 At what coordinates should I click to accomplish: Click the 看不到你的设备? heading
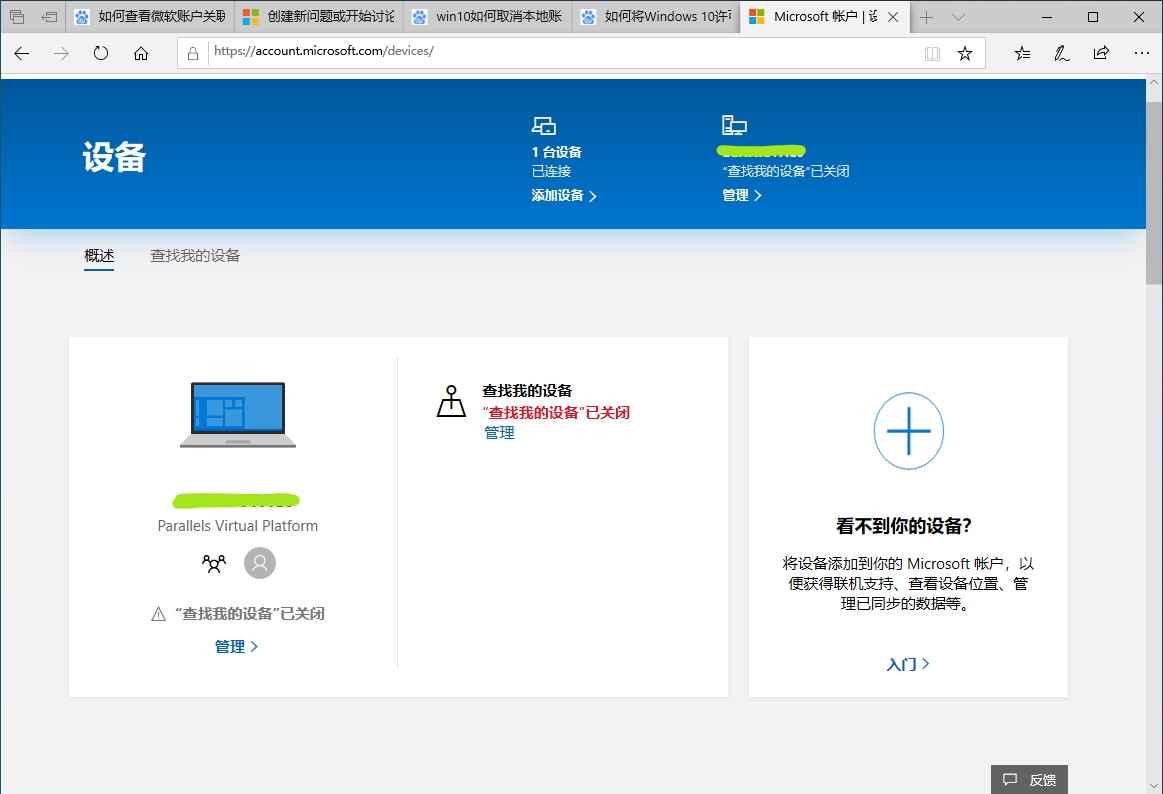pos(903,526)
